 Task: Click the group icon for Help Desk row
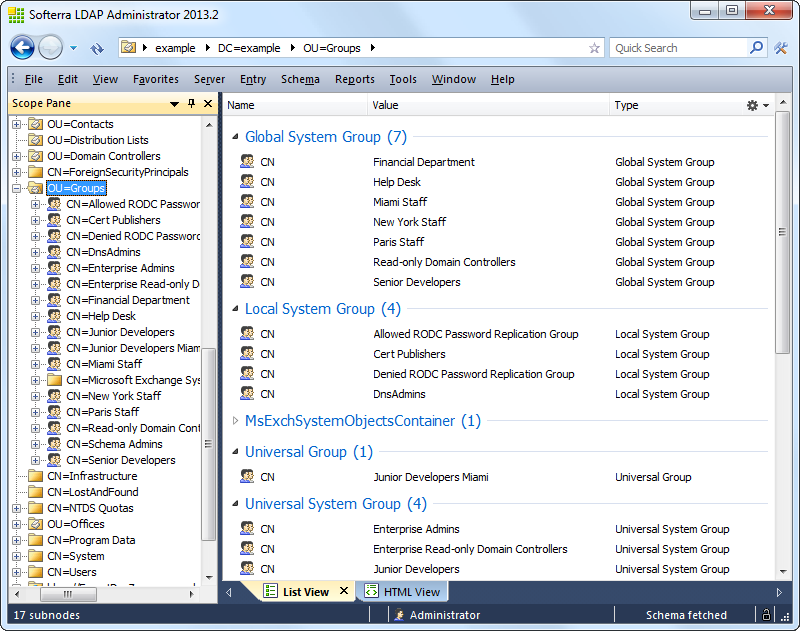[x=247, y=181]
